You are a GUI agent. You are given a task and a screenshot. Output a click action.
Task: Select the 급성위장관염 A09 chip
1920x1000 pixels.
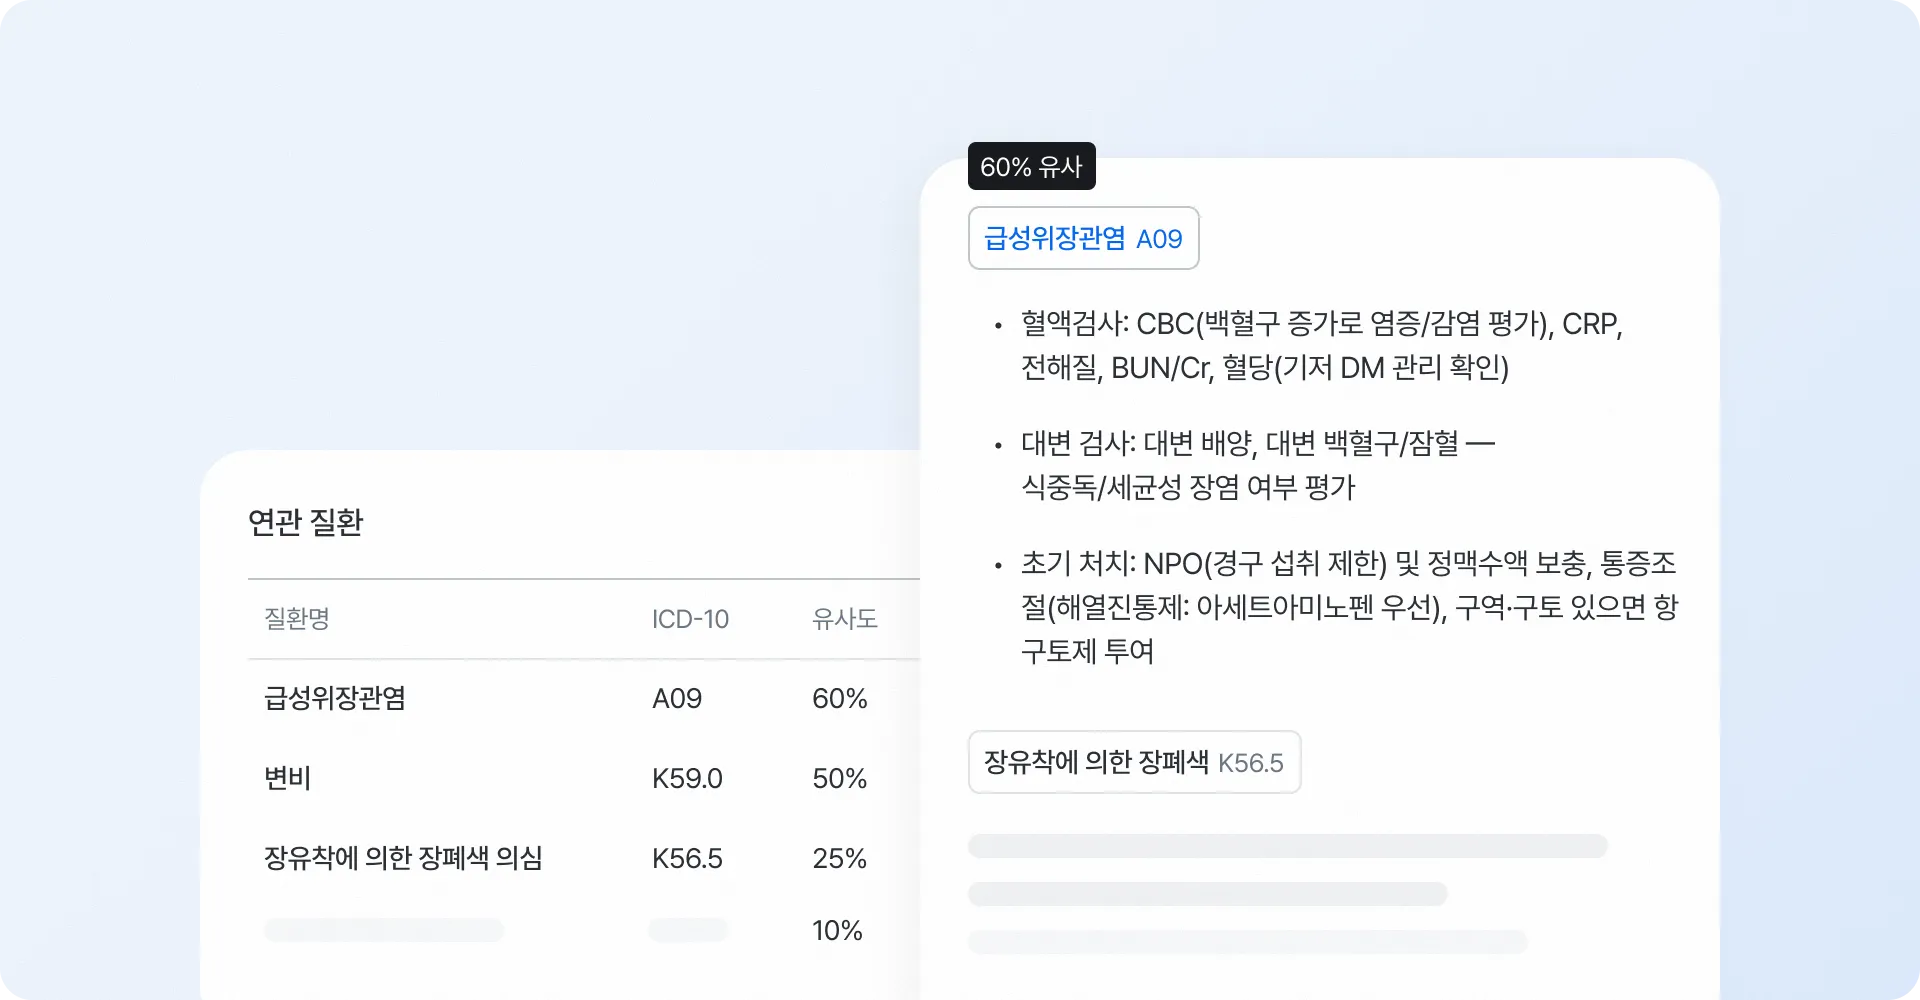[x=1084, y=238]
